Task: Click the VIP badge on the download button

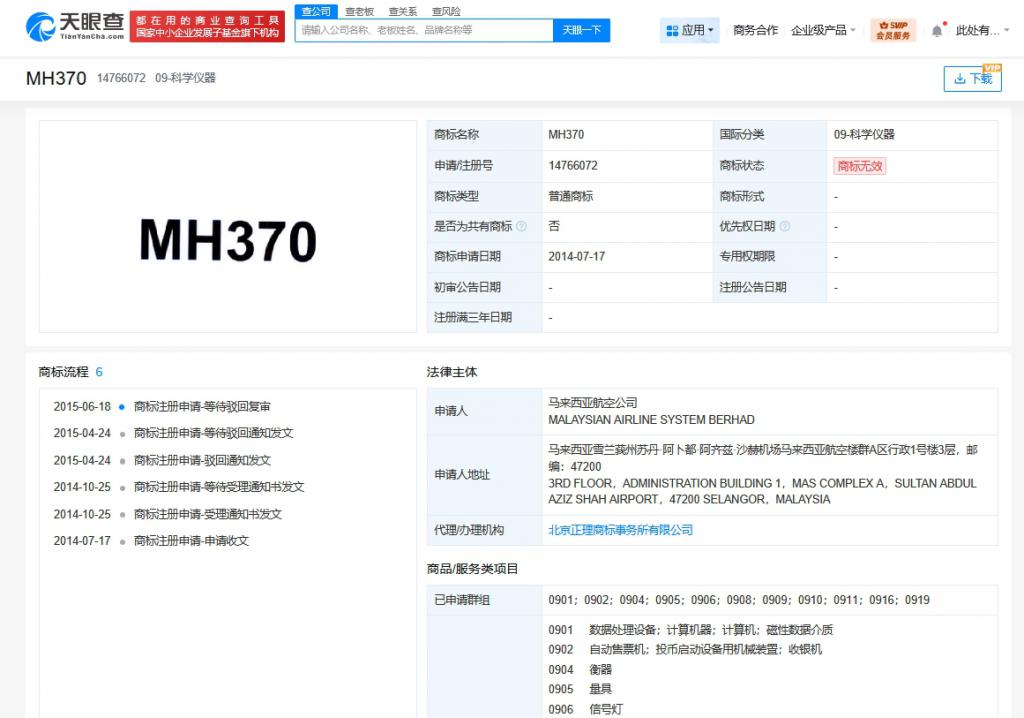Action: (x=992, y=68)
